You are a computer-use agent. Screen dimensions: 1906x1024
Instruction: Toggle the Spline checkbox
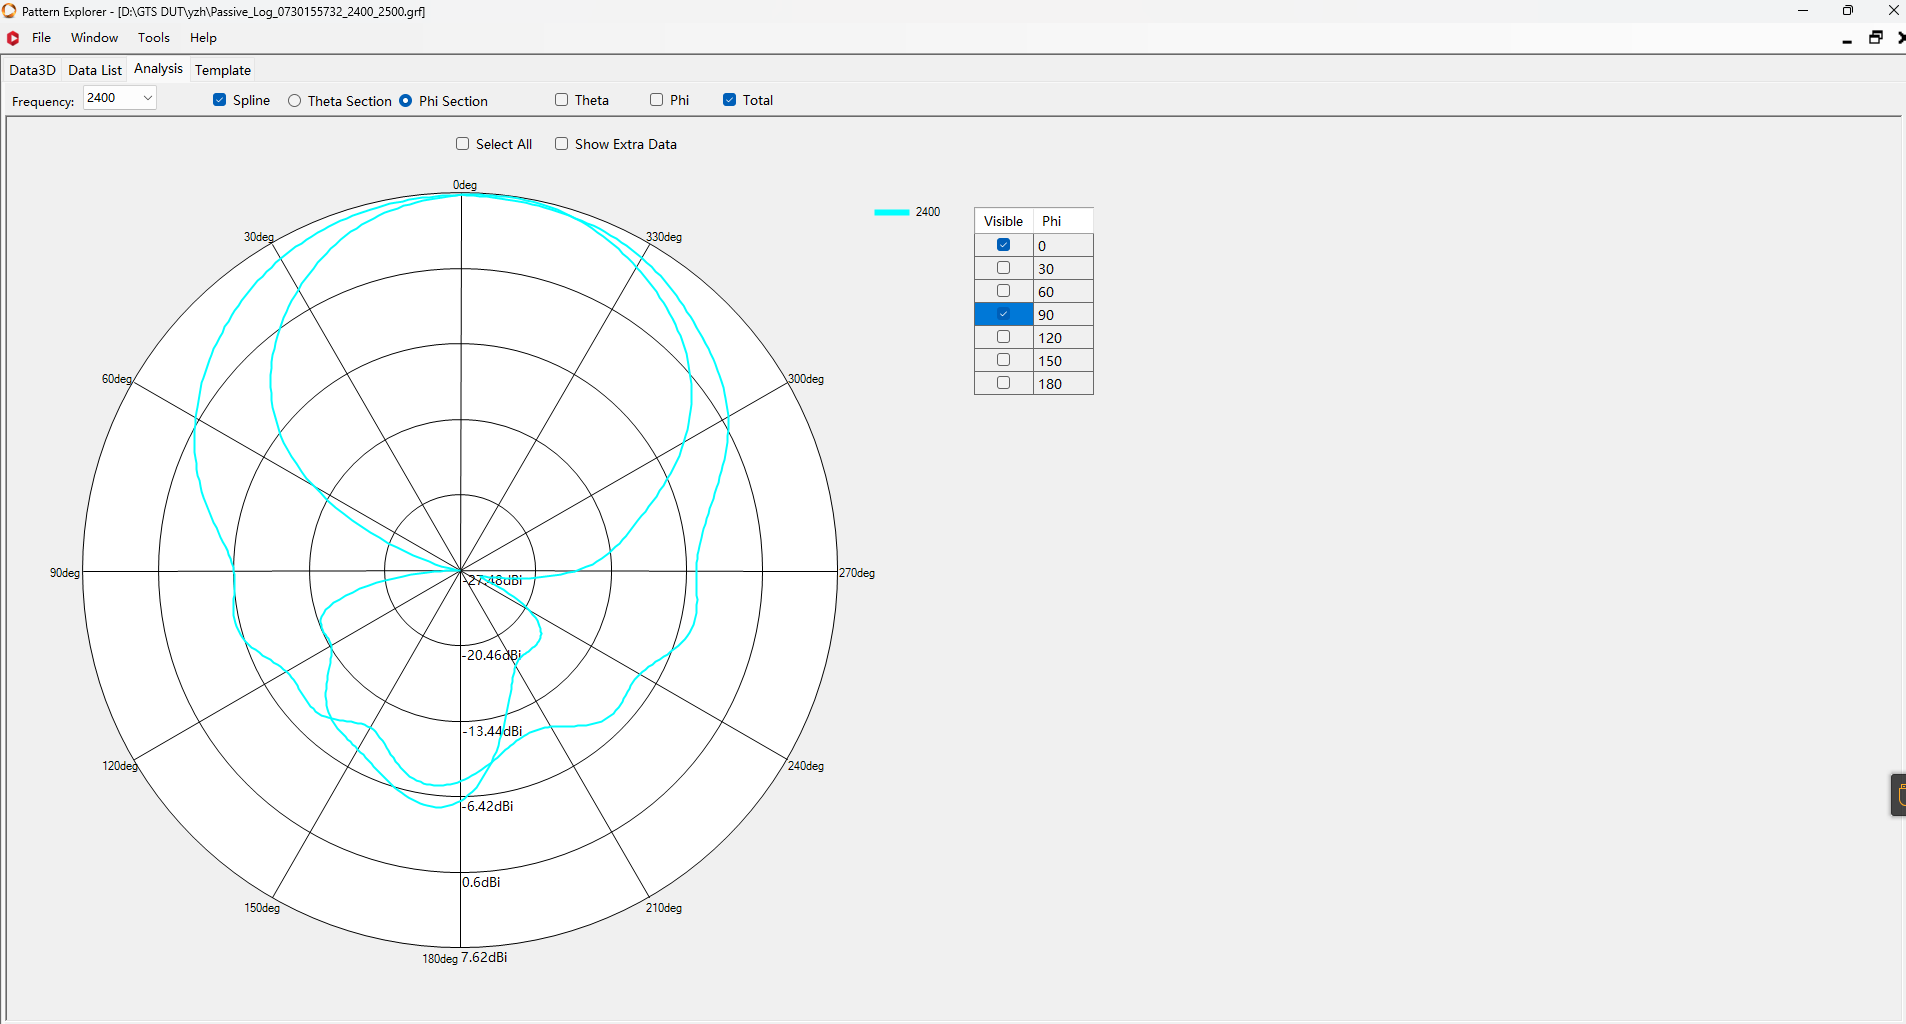pos(220,100)
